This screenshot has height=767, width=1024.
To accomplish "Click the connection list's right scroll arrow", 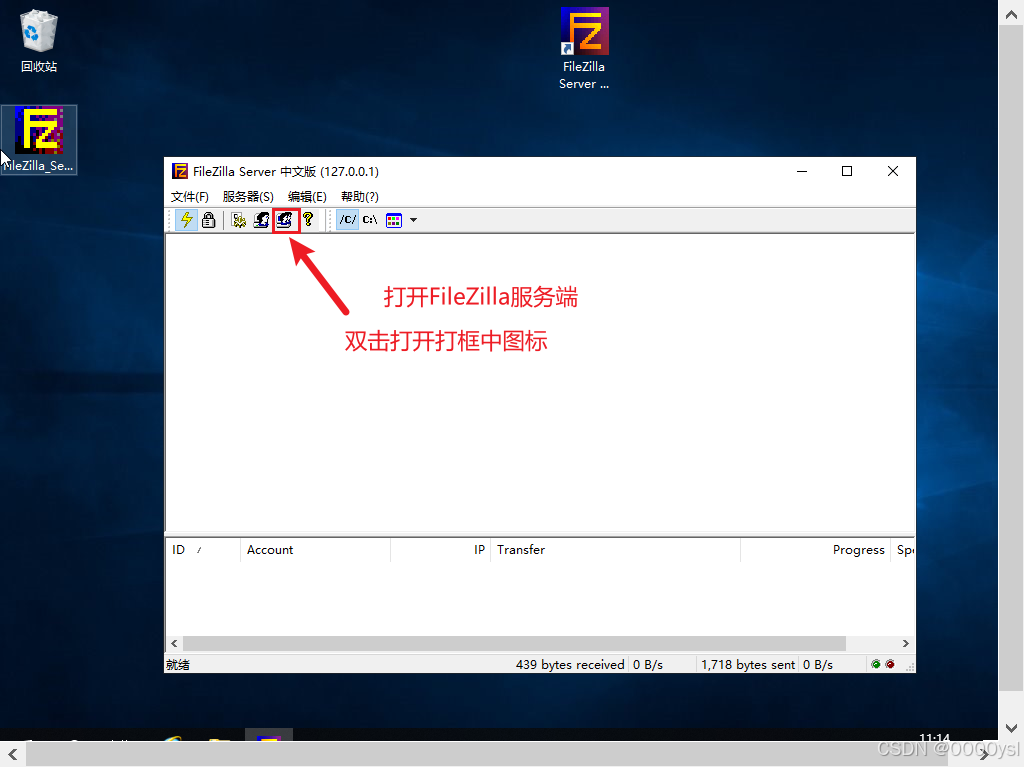I will click(905, 644).
